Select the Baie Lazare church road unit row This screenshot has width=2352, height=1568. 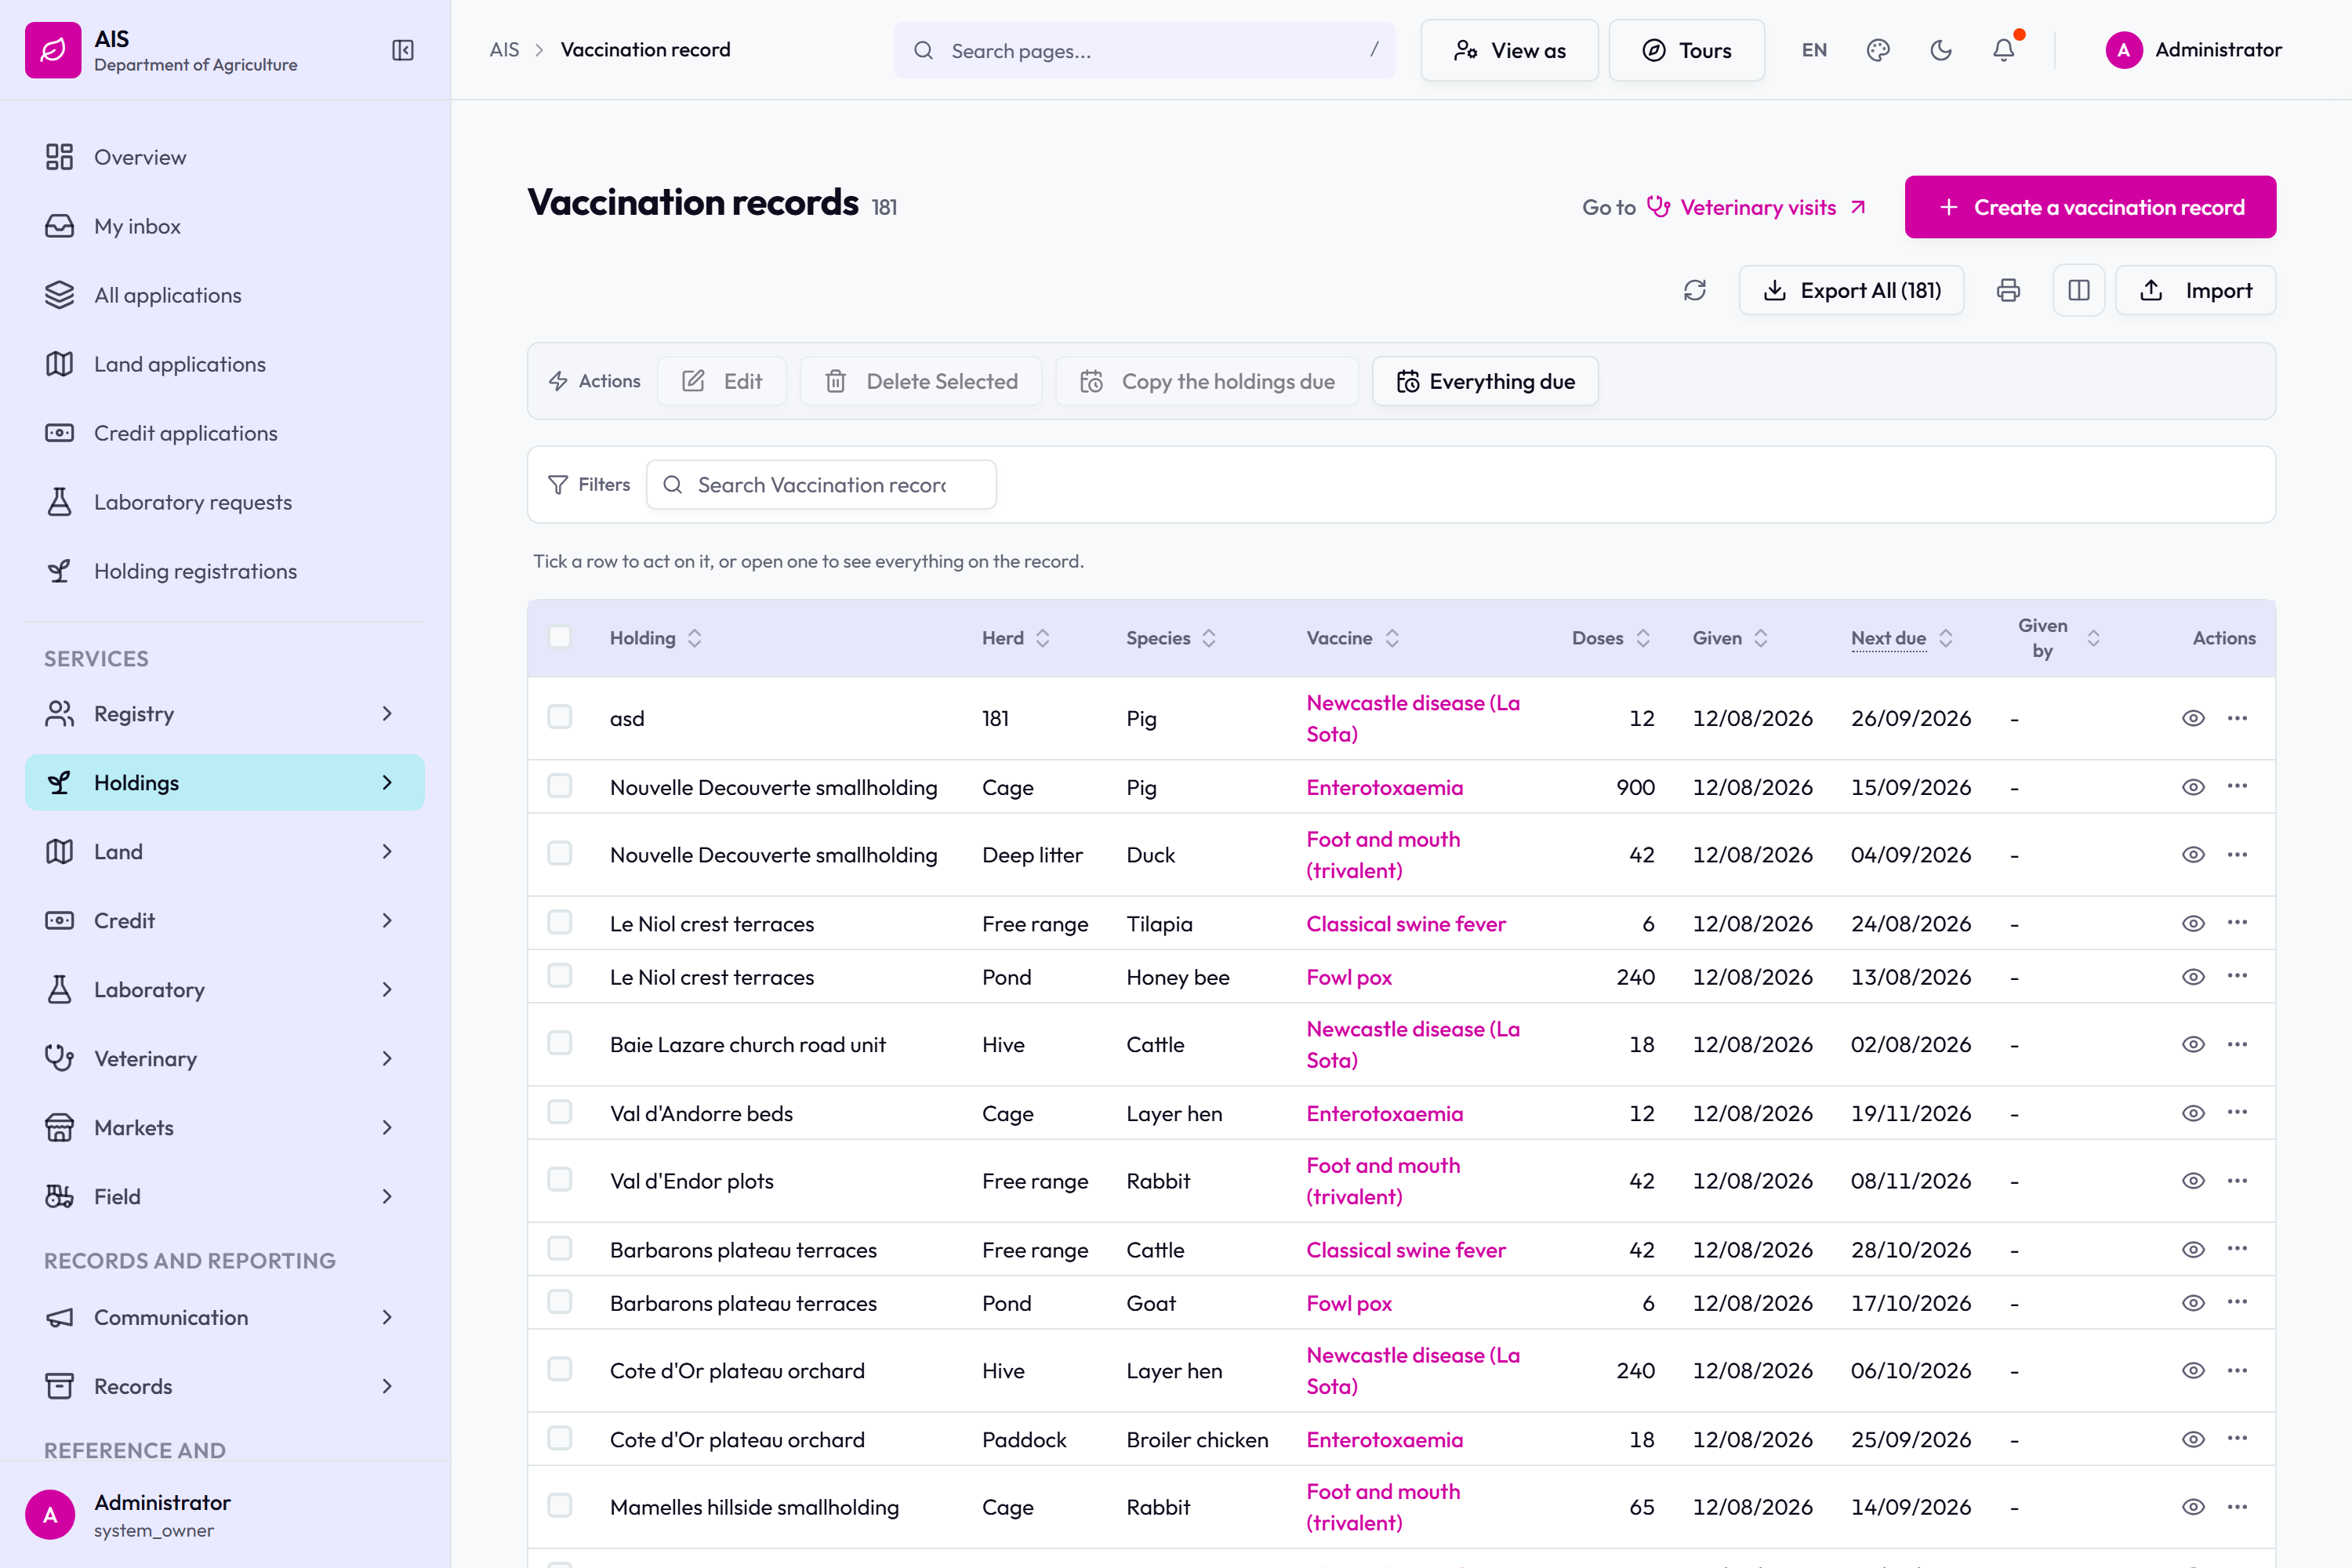[x=560, y=1043]
